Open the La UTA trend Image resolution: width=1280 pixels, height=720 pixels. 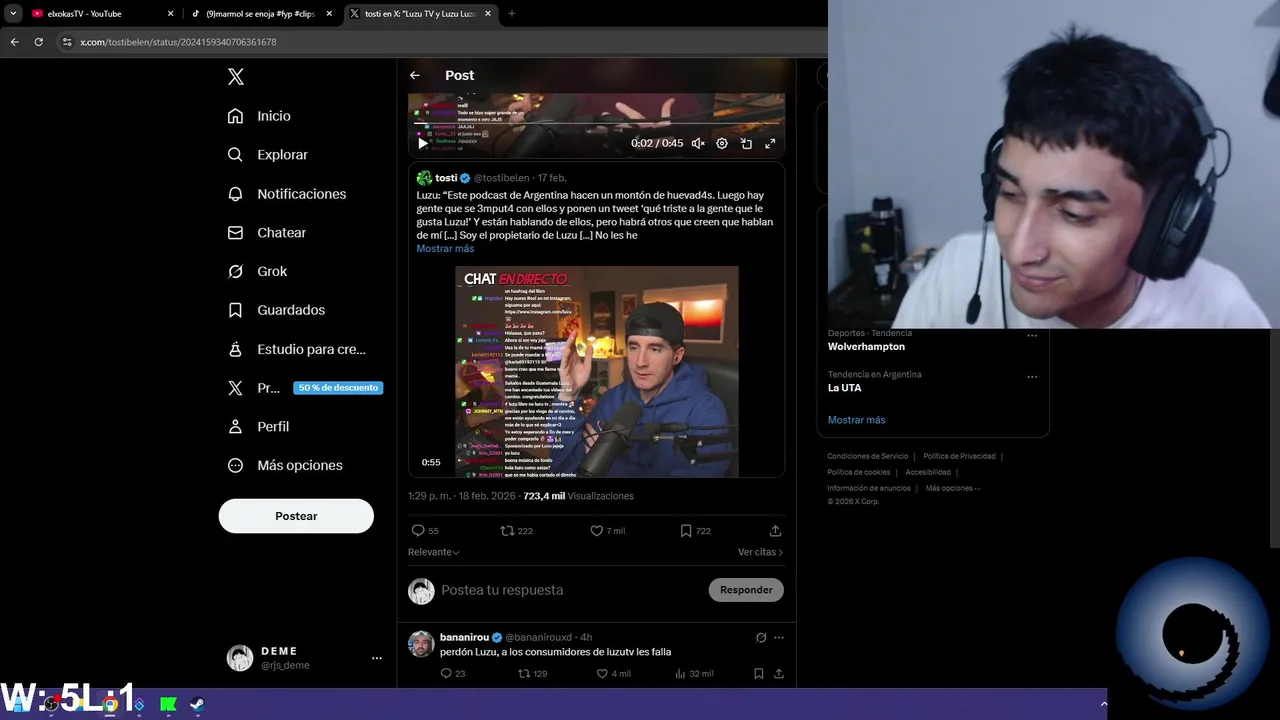[x=844, y=388]
